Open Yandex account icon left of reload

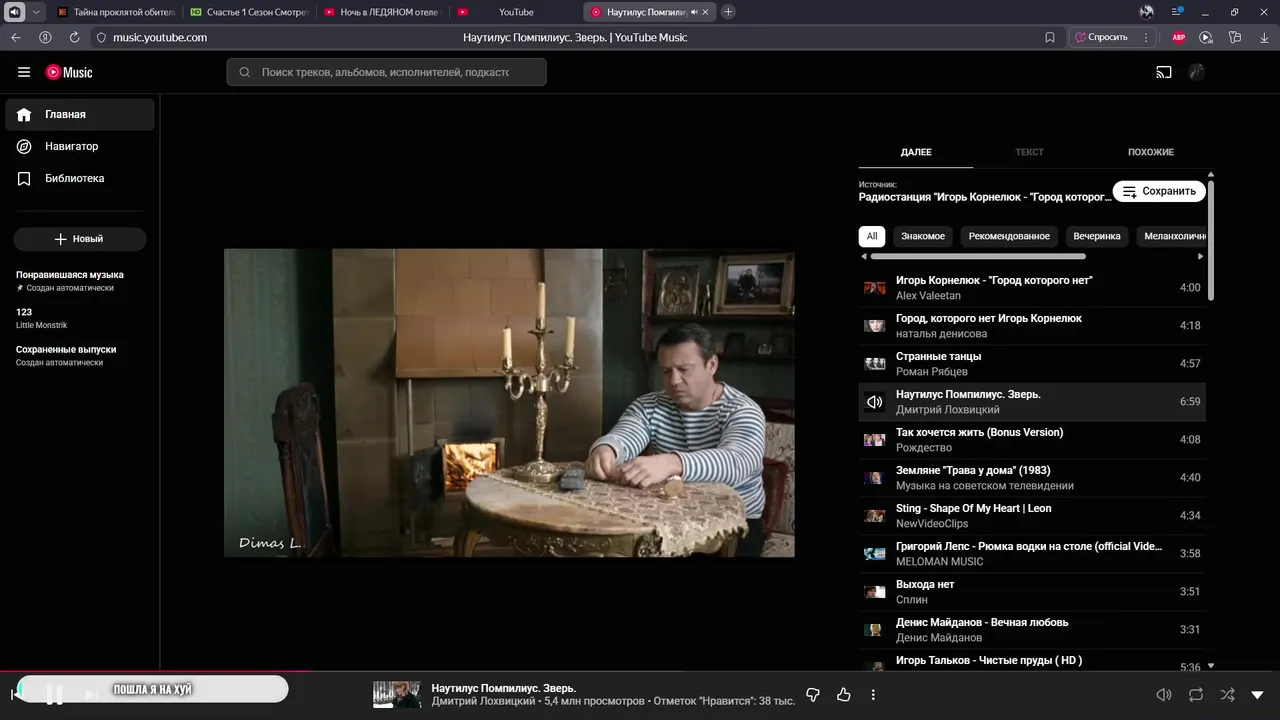coord(45,37)
